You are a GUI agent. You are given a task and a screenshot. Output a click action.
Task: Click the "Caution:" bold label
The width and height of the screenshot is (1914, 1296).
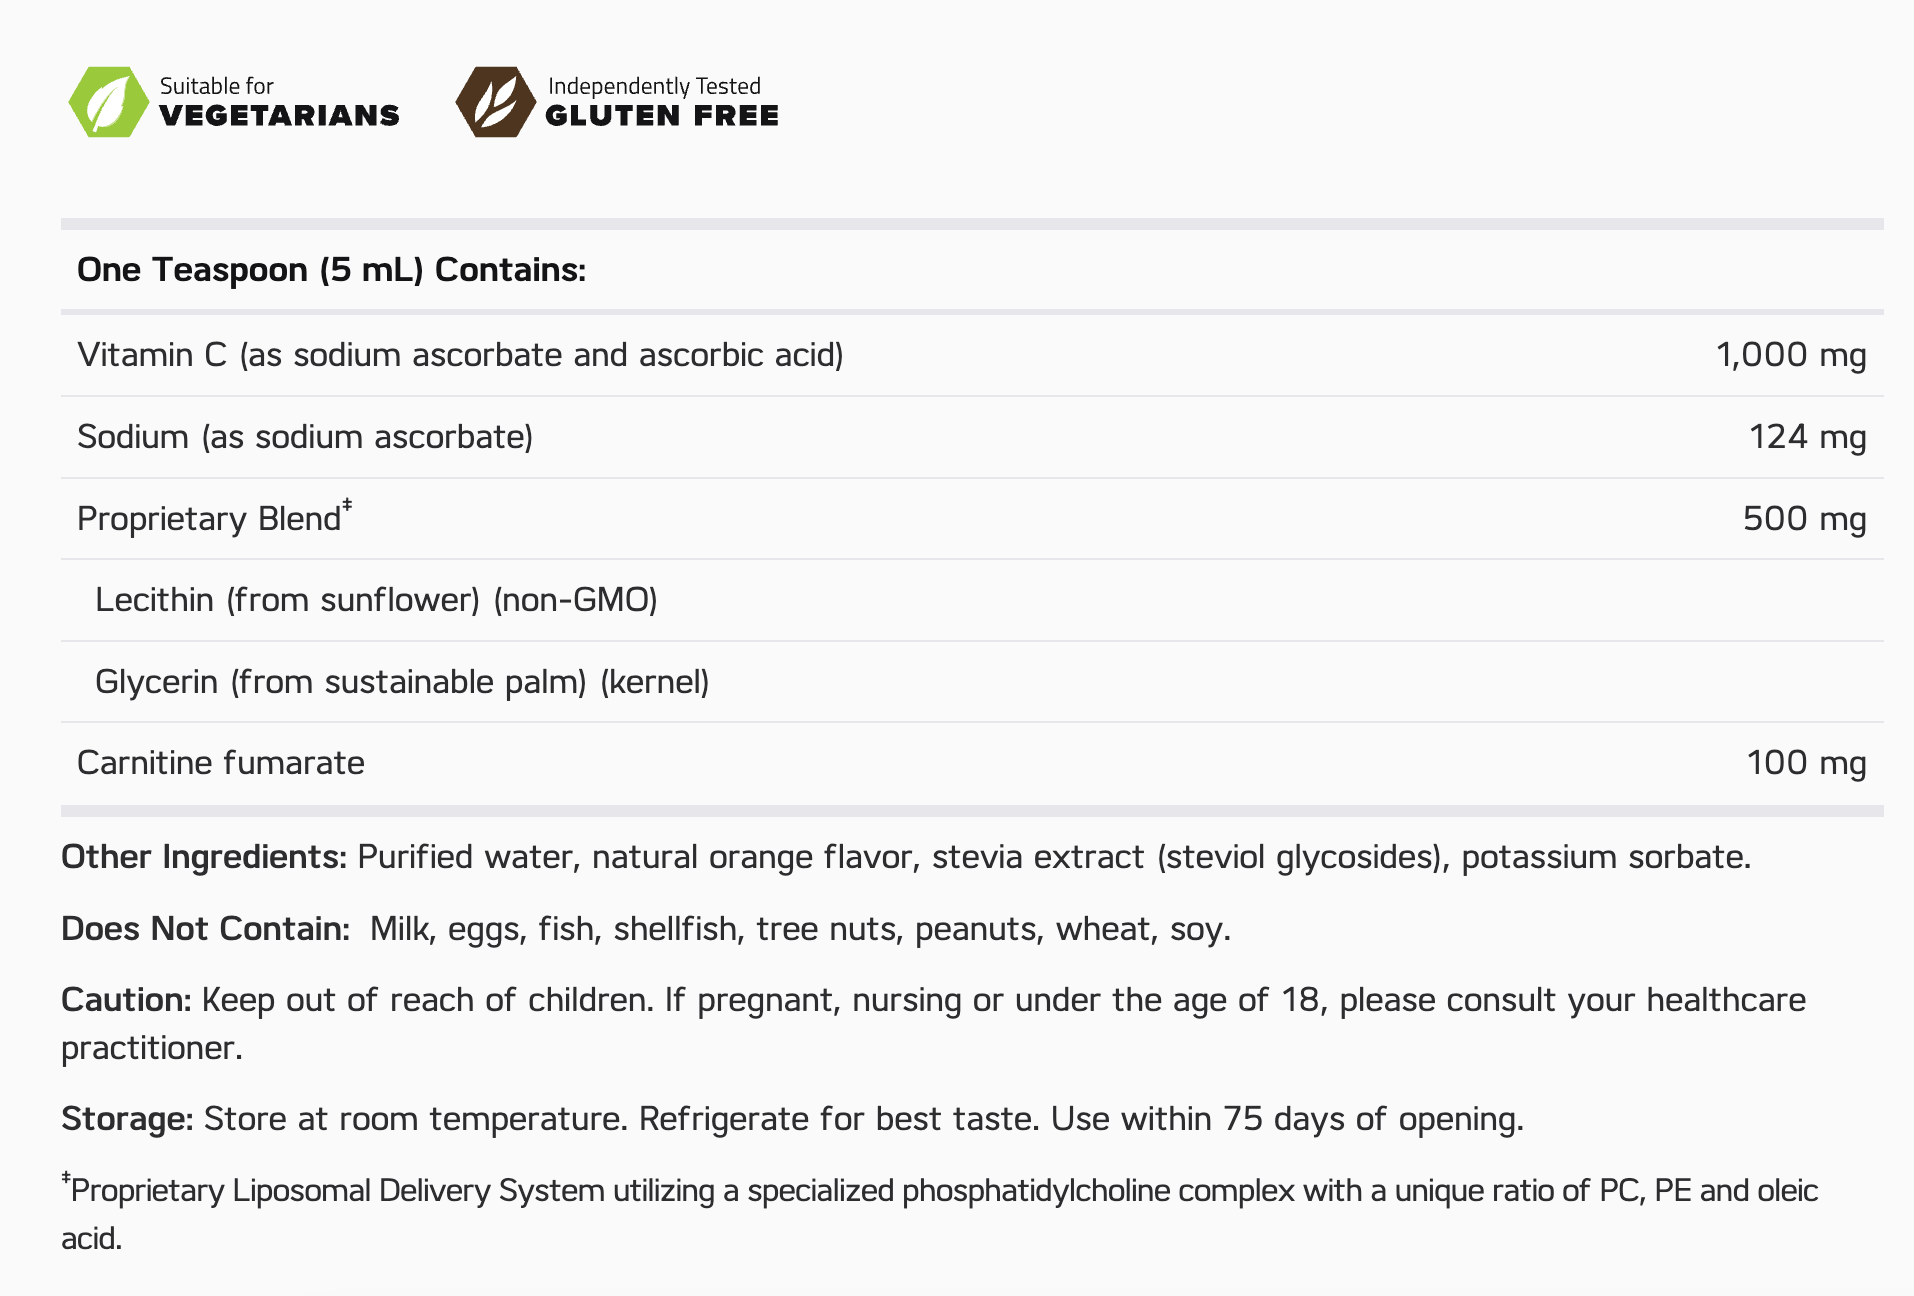tap(126, 1000)
